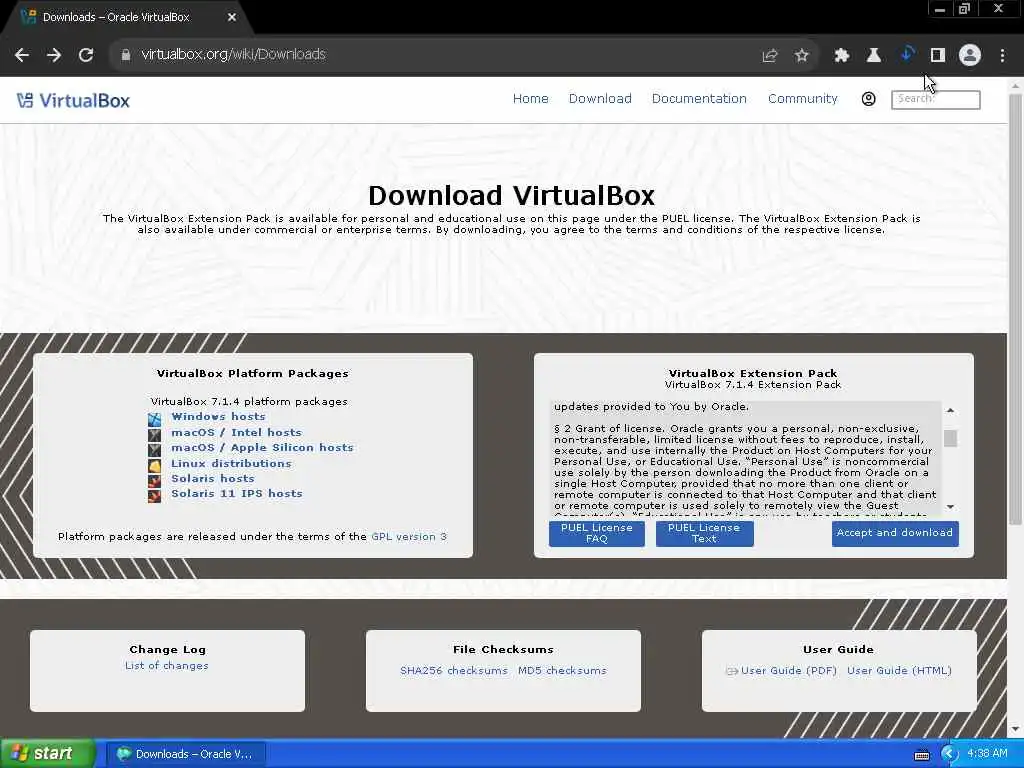This screenshot has height=768, width=1024.
Task: Click the page vertical scrollbar thumb
Action: (1015, 309)
